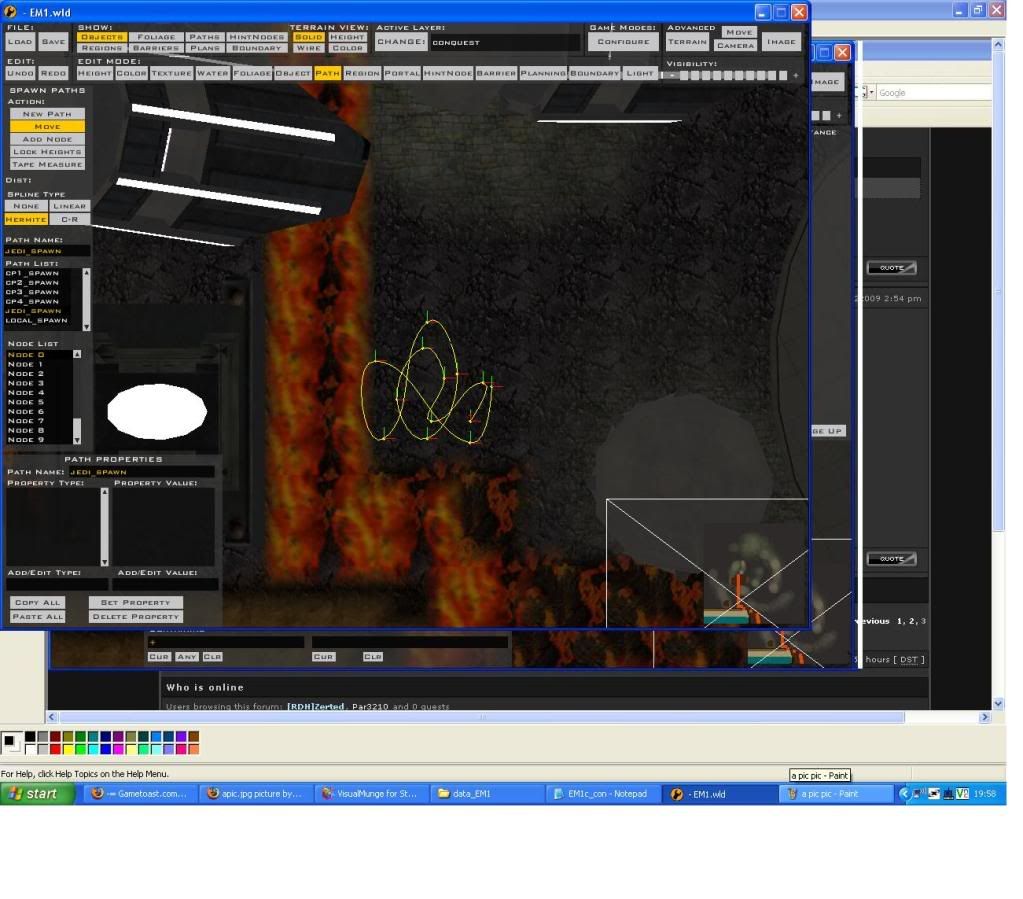The image size is (1023, 899).
Task: Click the Add Node action
Action: coord(47,139)
